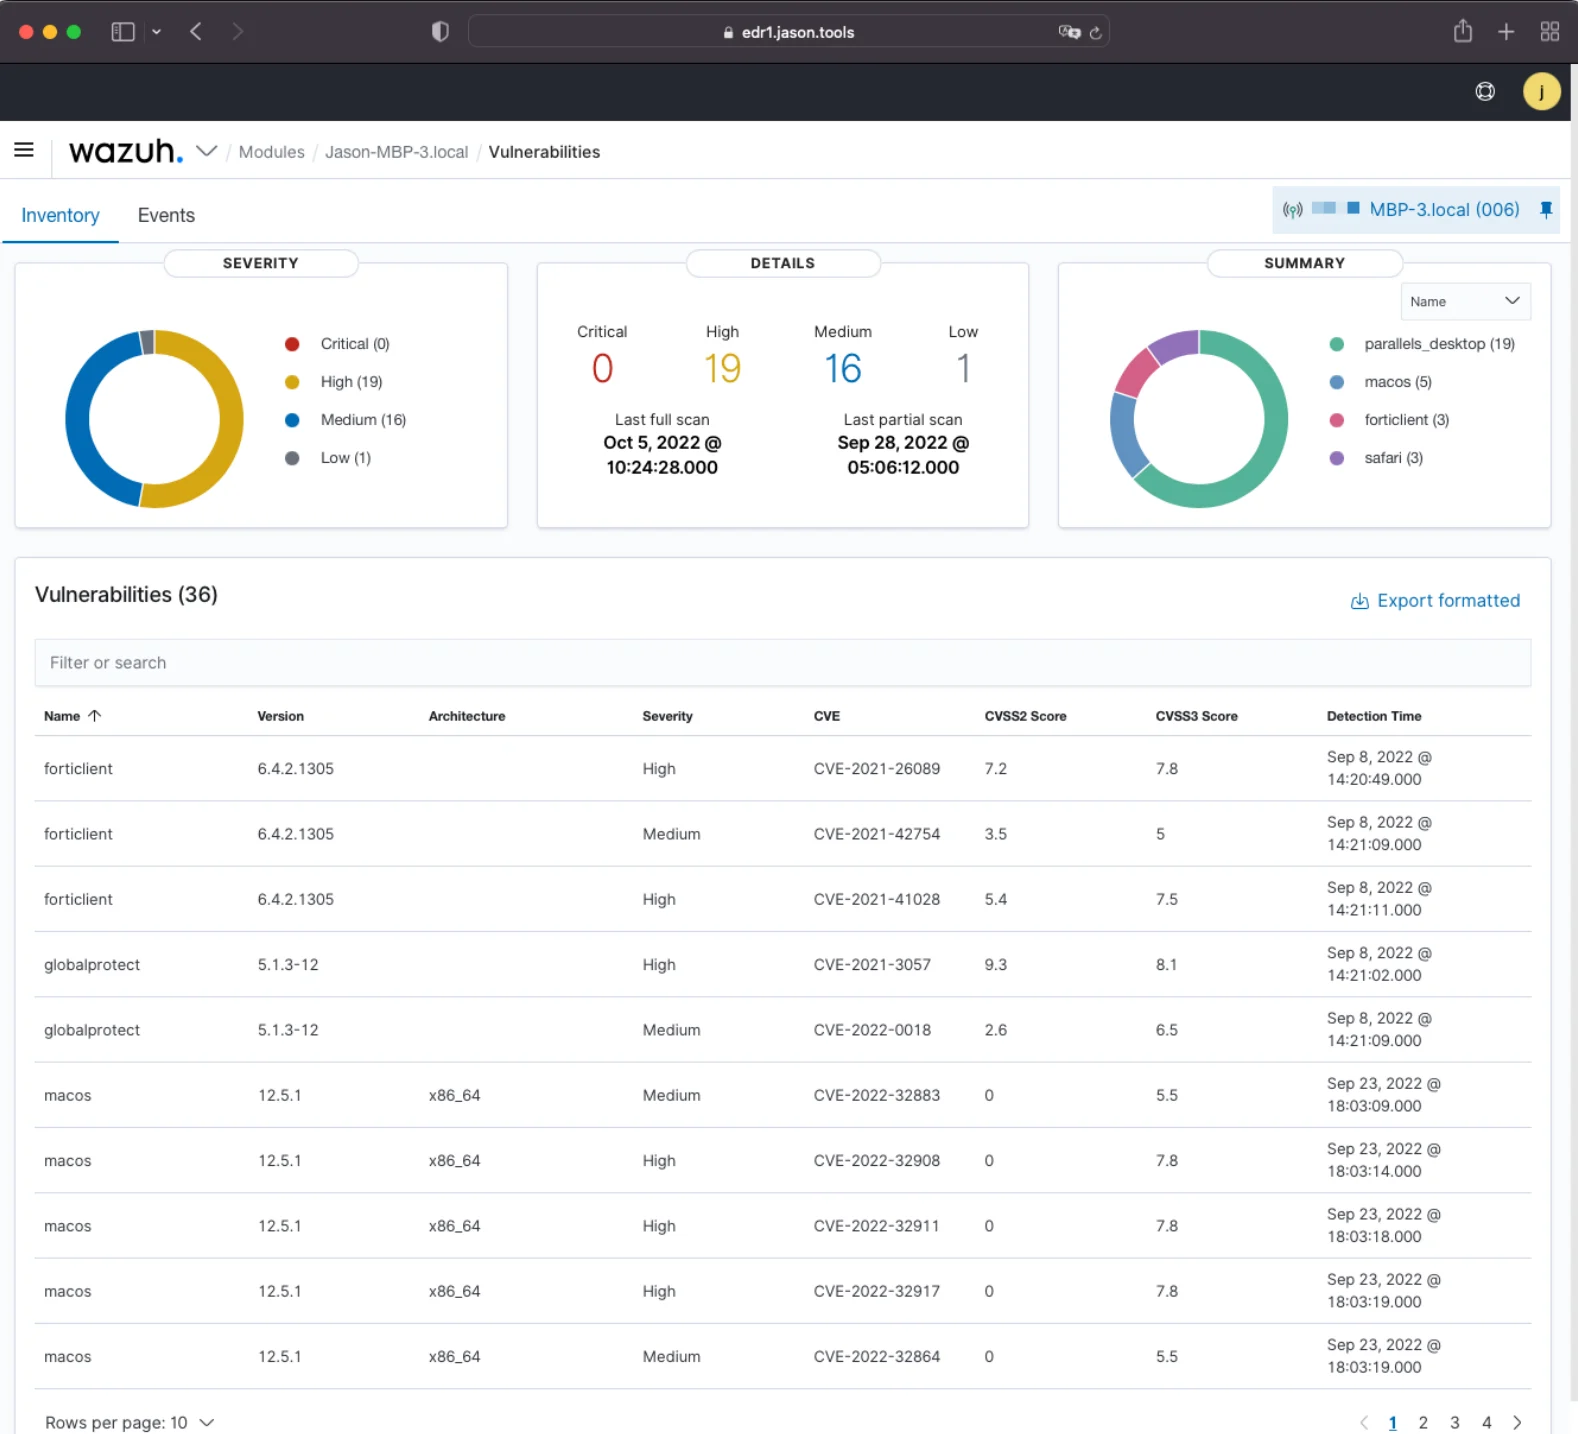Click the agent signal icon beside MBP-3.local
The height and width of the screenshot is (1434, 1578).
click(1293, 210)
